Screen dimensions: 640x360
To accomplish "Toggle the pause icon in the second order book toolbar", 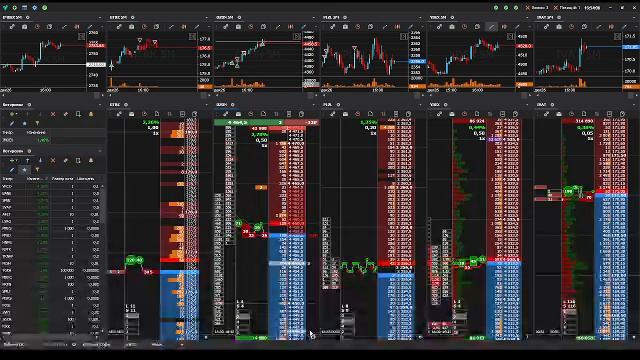I will [170, 114].
